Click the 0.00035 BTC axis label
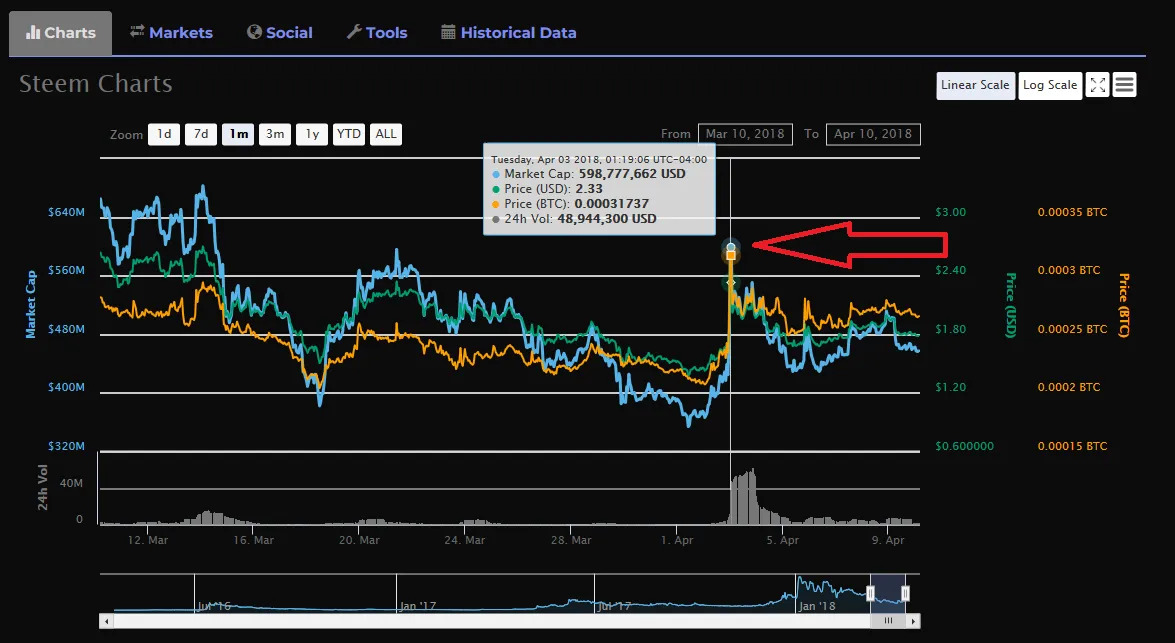Screen dimensions: 1175x643 [x=1072, y=212]
